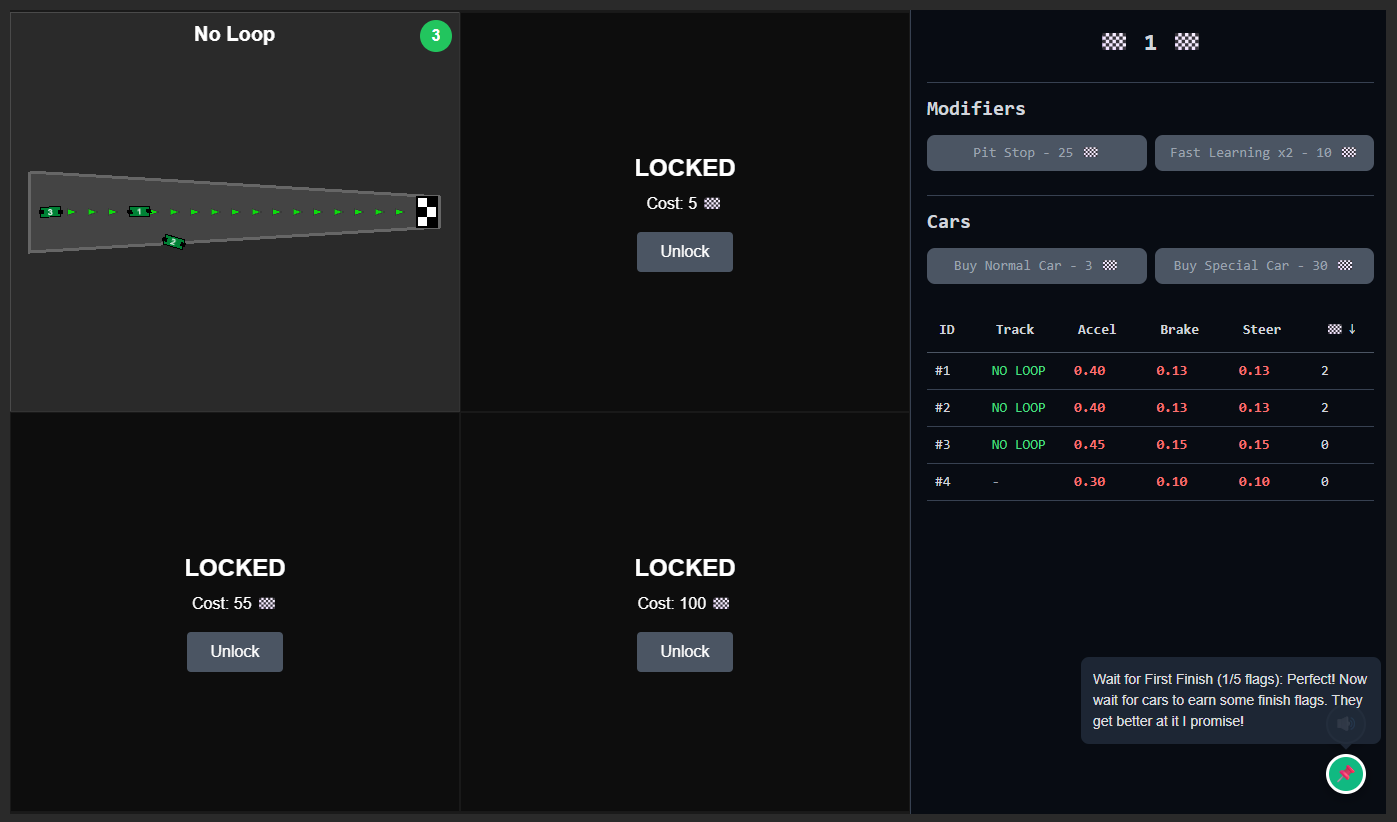The width and height of the screenshot is (1397, 822).
Task: Sort cars by the Accel column header
Action: [1096, 329]
